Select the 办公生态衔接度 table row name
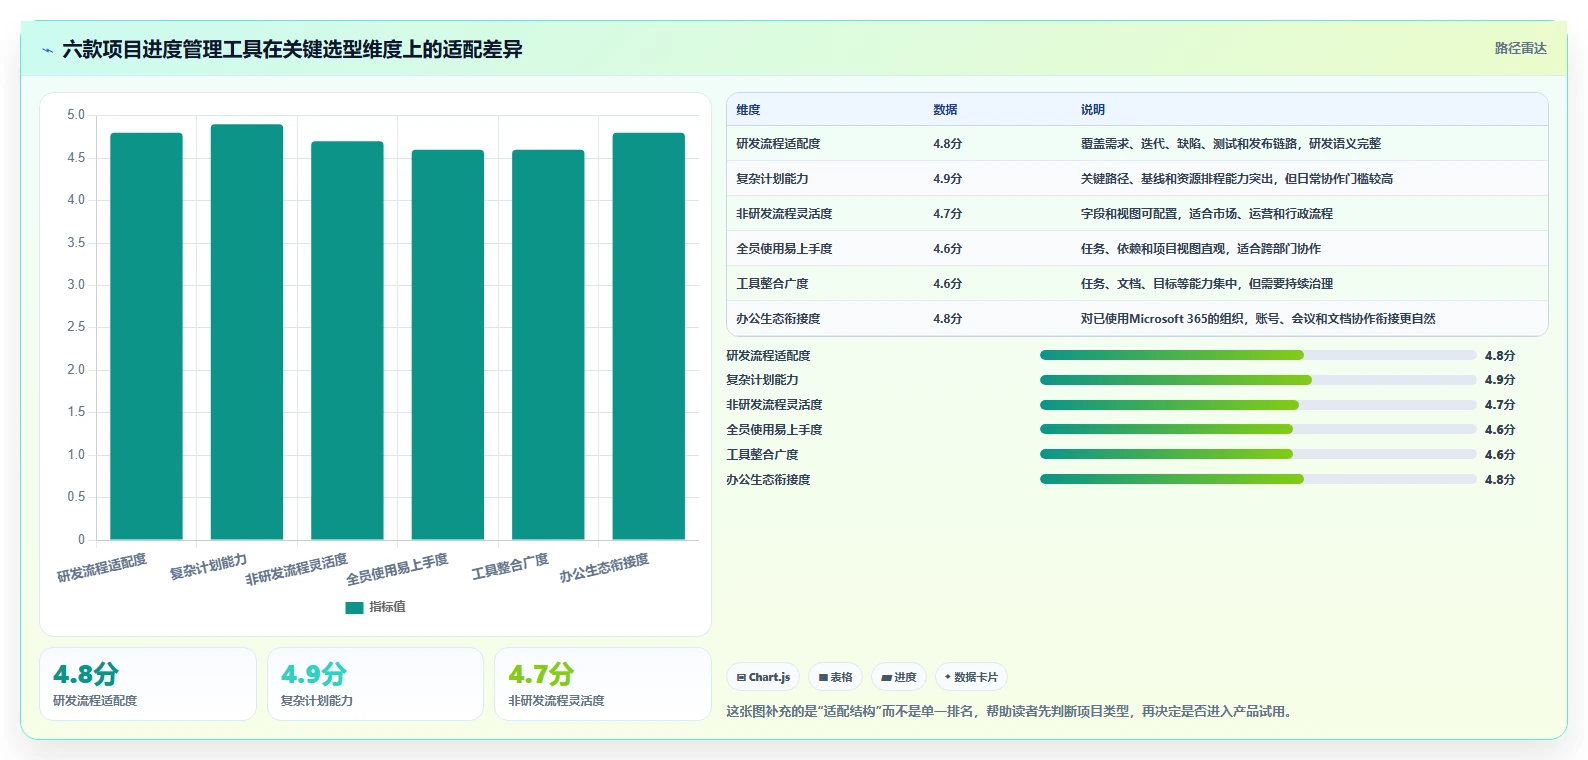This screenshot has height=760, width=1588. click(778, 319)
